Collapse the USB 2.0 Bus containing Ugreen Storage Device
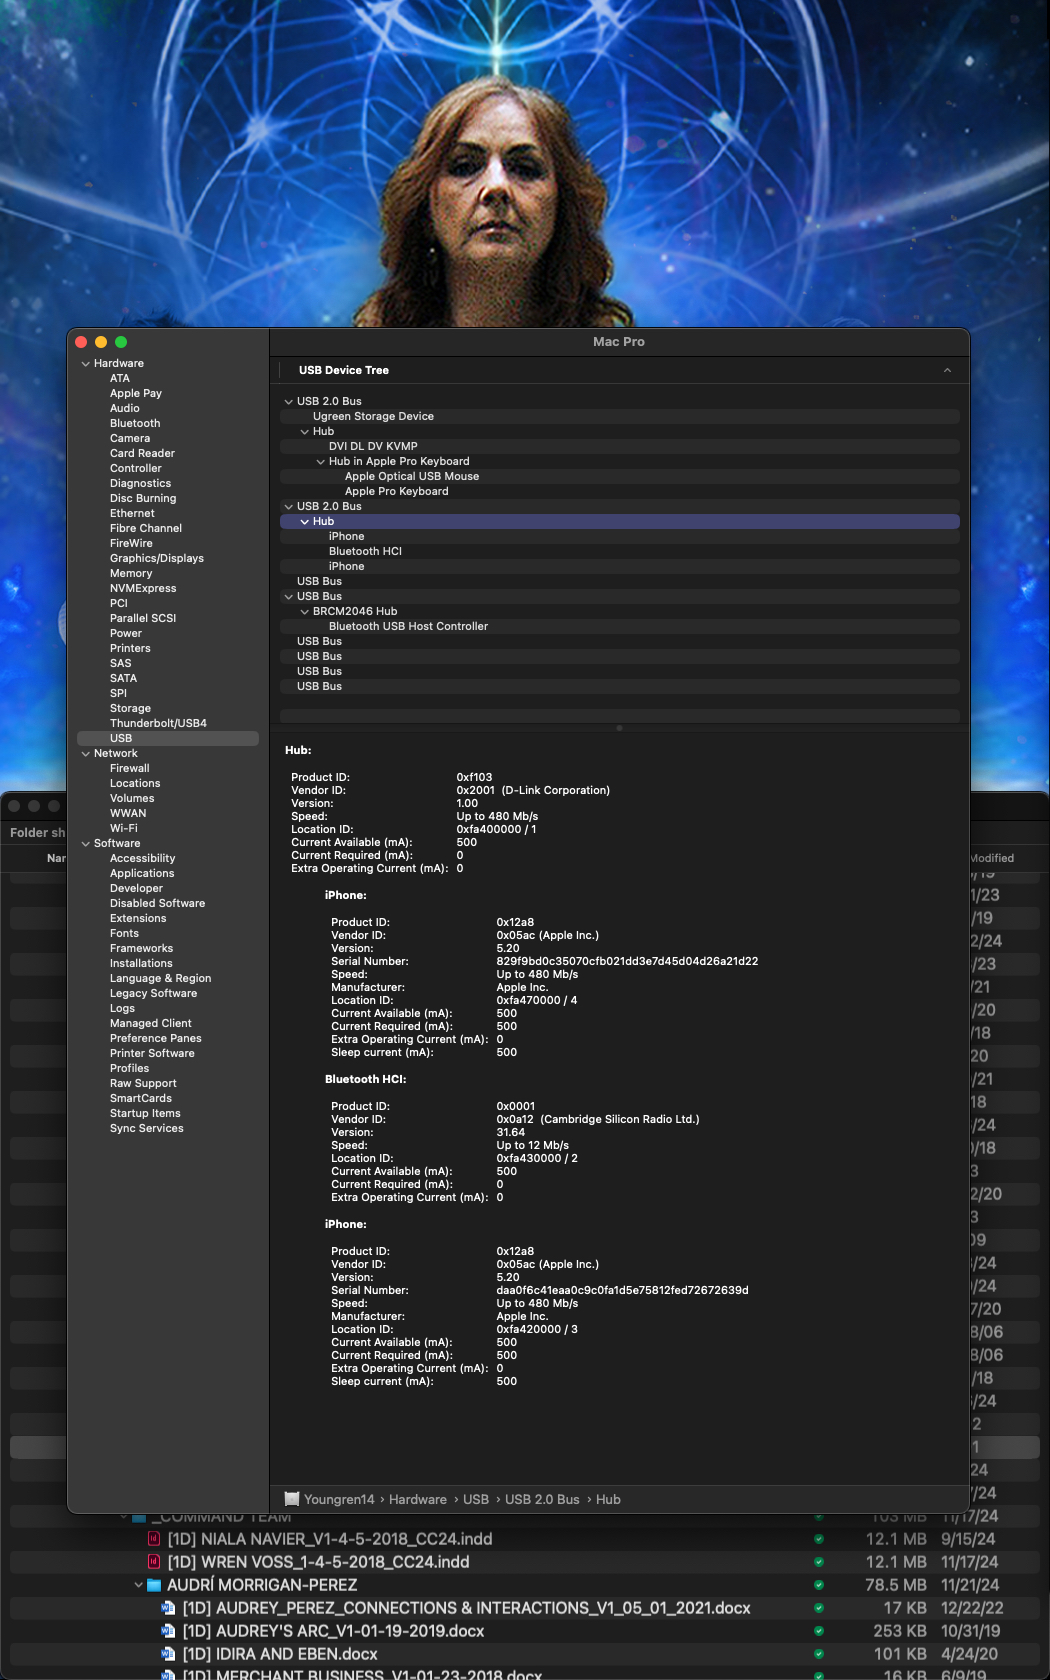Viewport: 1050px width, 1680px height. pos(288,401)
